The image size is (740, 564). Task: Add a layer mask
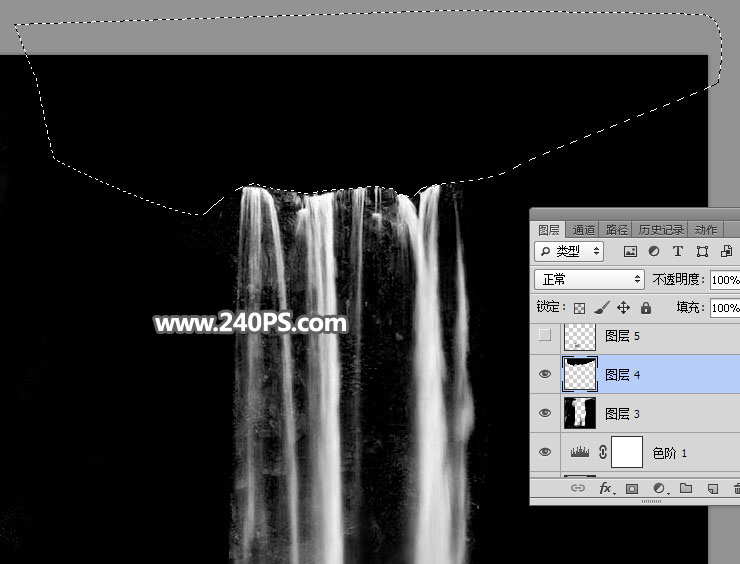631,488
